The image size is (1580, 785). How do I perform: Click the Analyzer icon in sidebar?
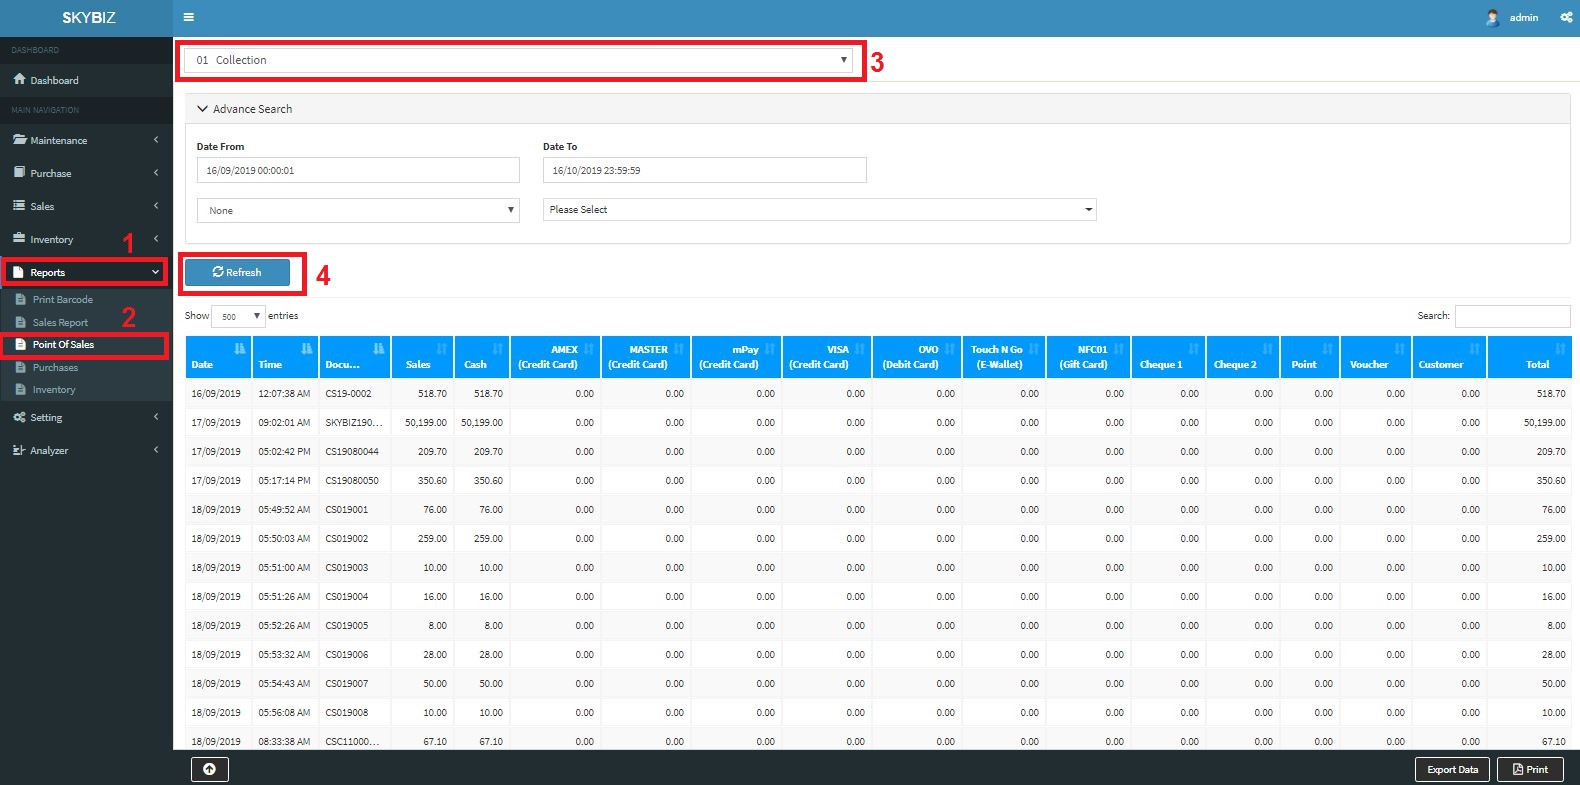pyautogui.click(x=19, y=451)
